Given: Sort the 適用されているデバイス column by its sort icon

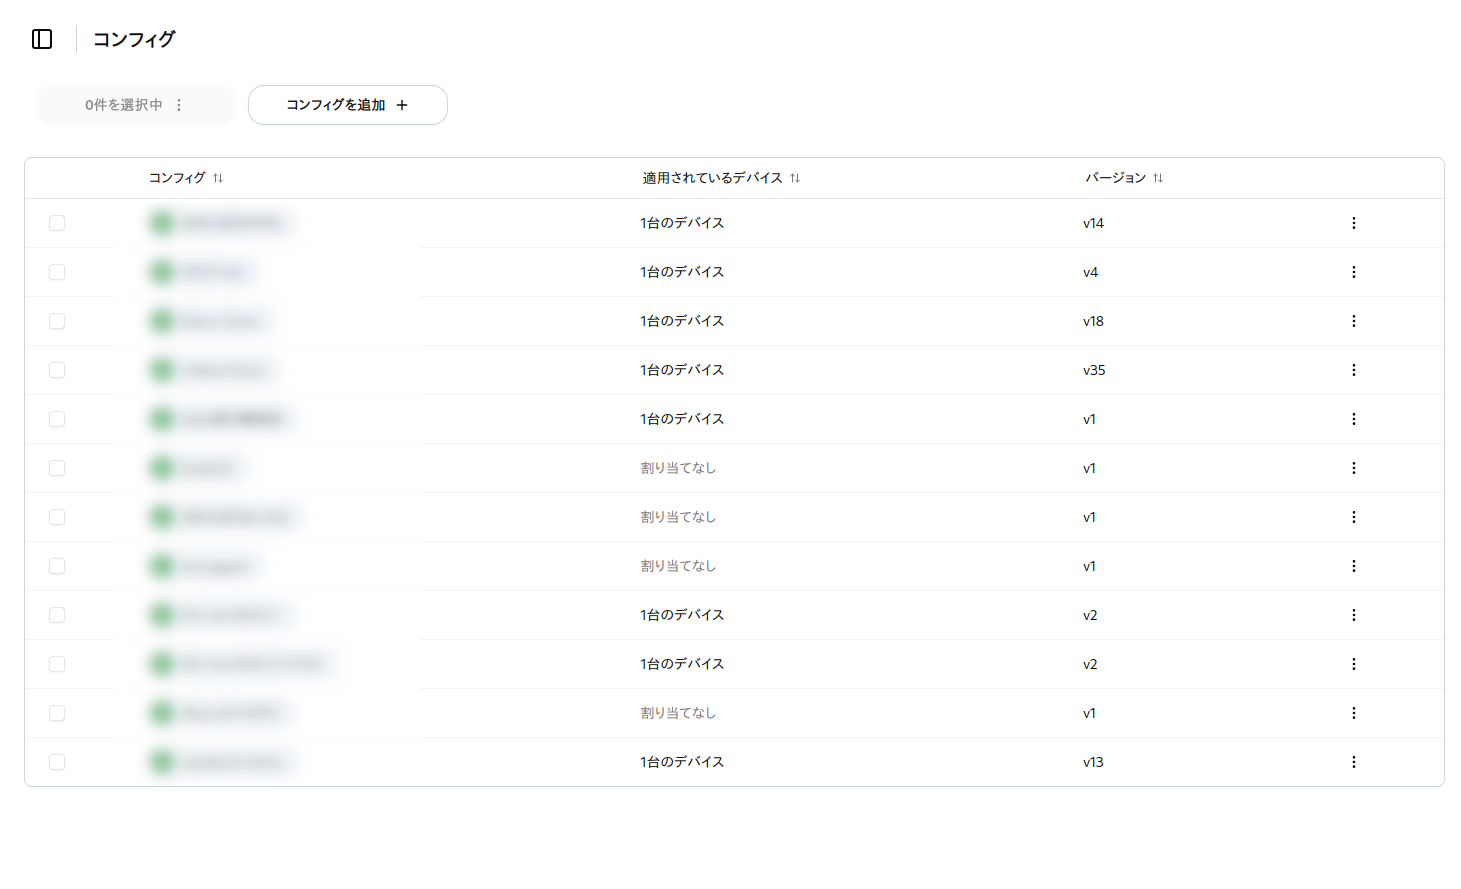Looking at the screenshot, I should point(795,177).
